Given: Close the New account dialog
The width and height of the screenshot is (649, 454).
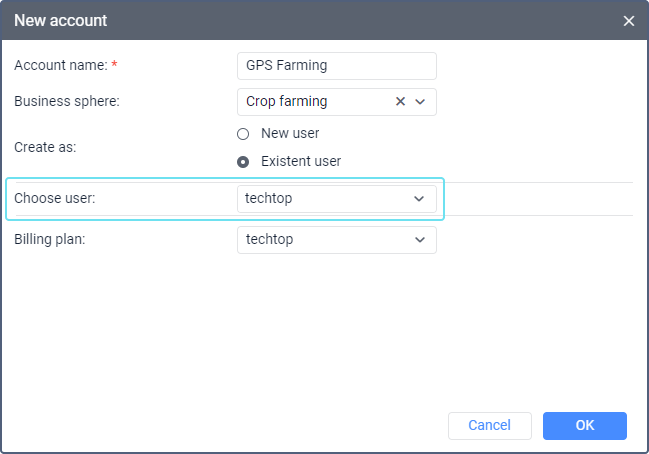Looking at the screenshot, I should click(x=628, y=20).
